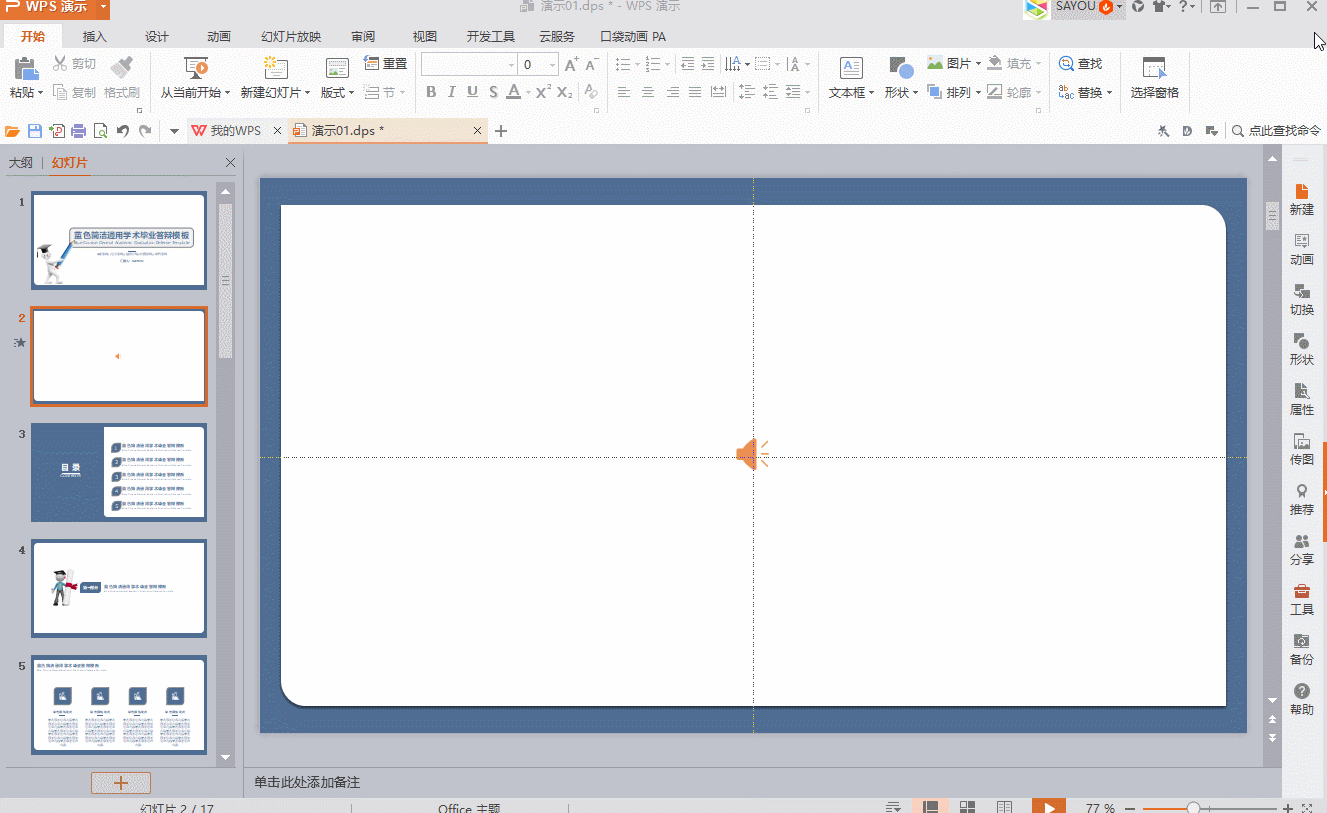
Task: Start slideshow from current slide icon
Action: tap(195, 67)
